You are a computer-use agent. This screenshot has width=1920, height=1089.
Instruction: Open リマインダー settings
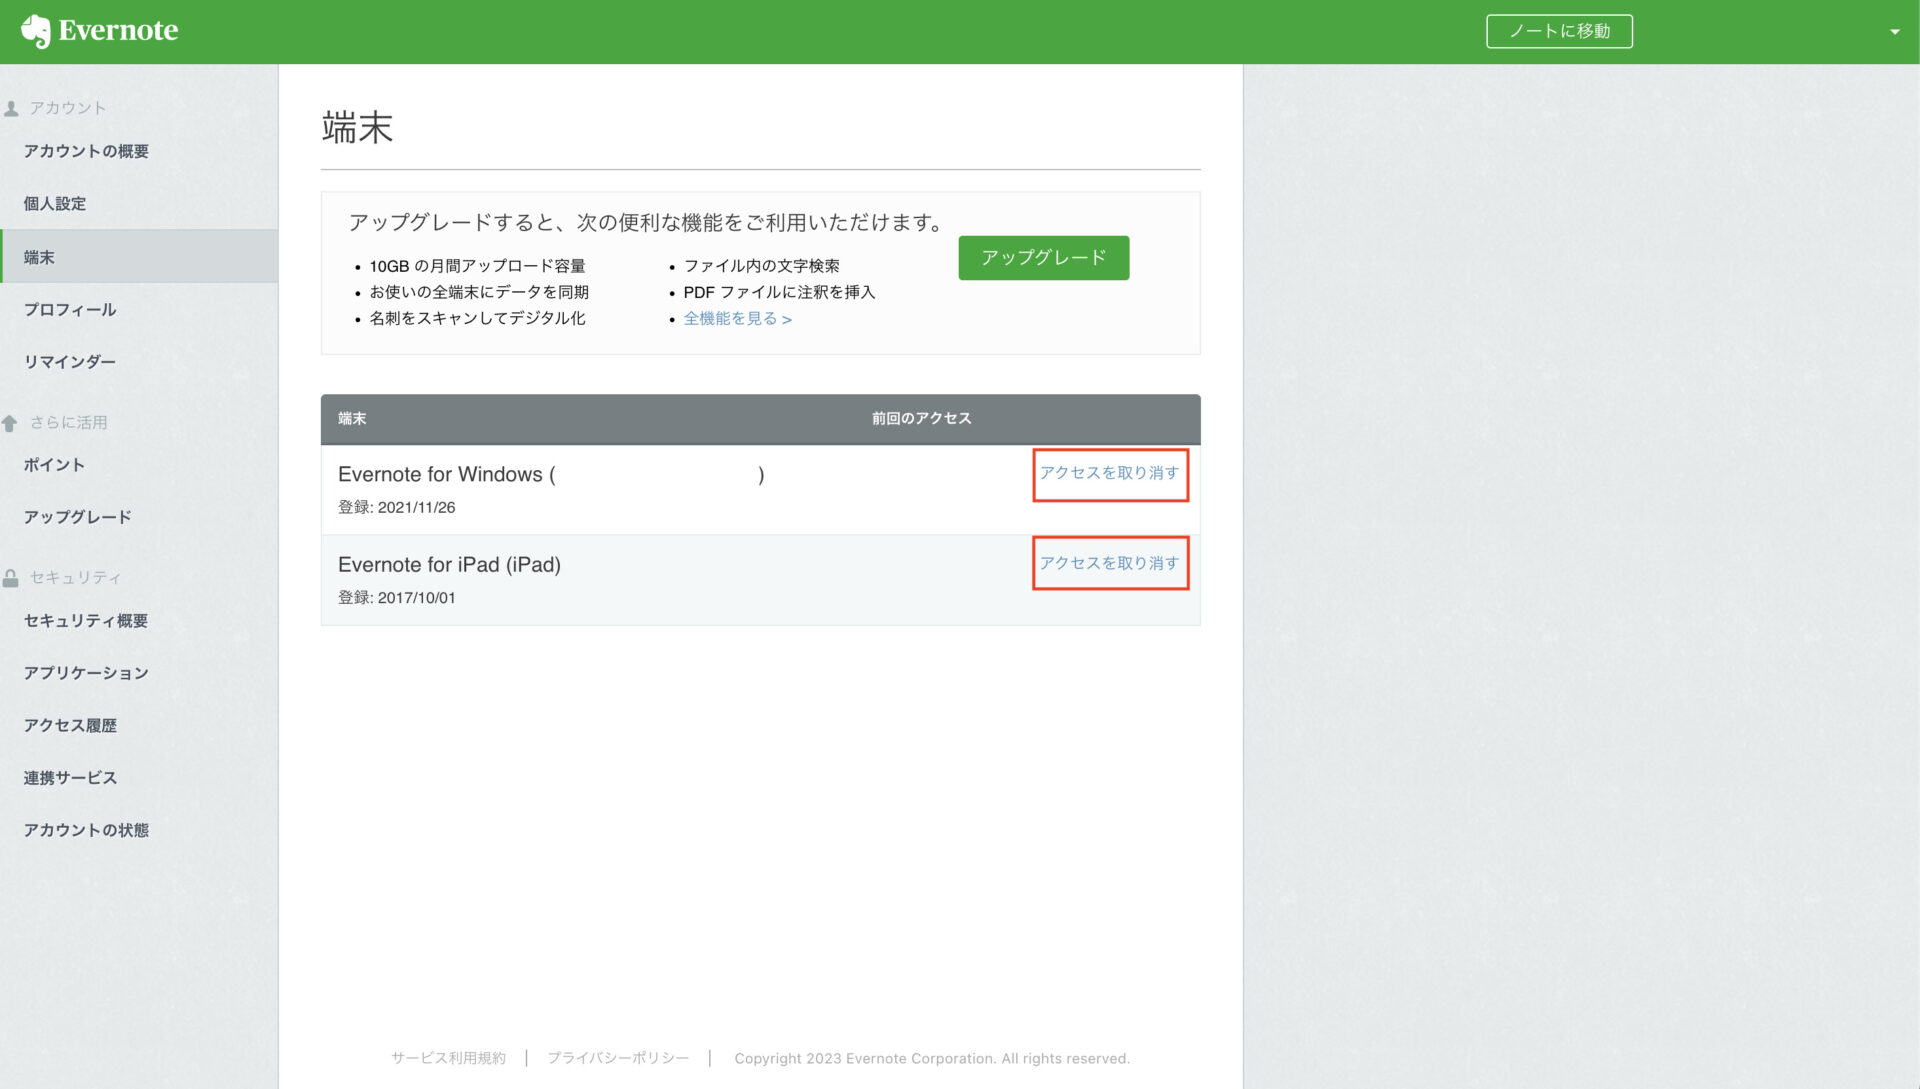(71, 361)
